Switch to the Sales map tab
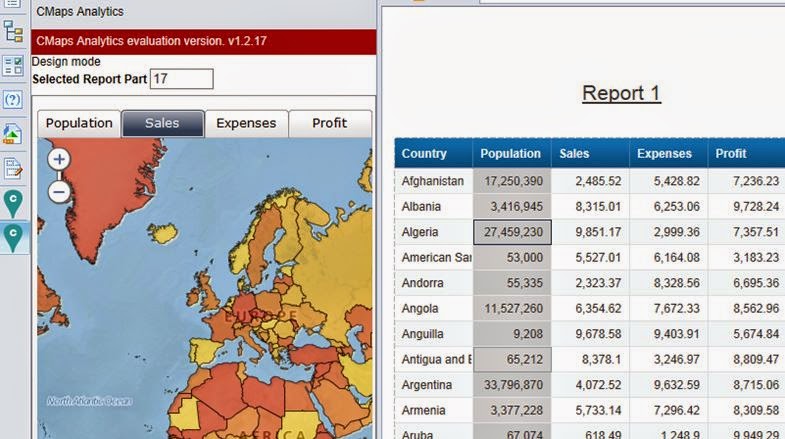 click(163, 123)
